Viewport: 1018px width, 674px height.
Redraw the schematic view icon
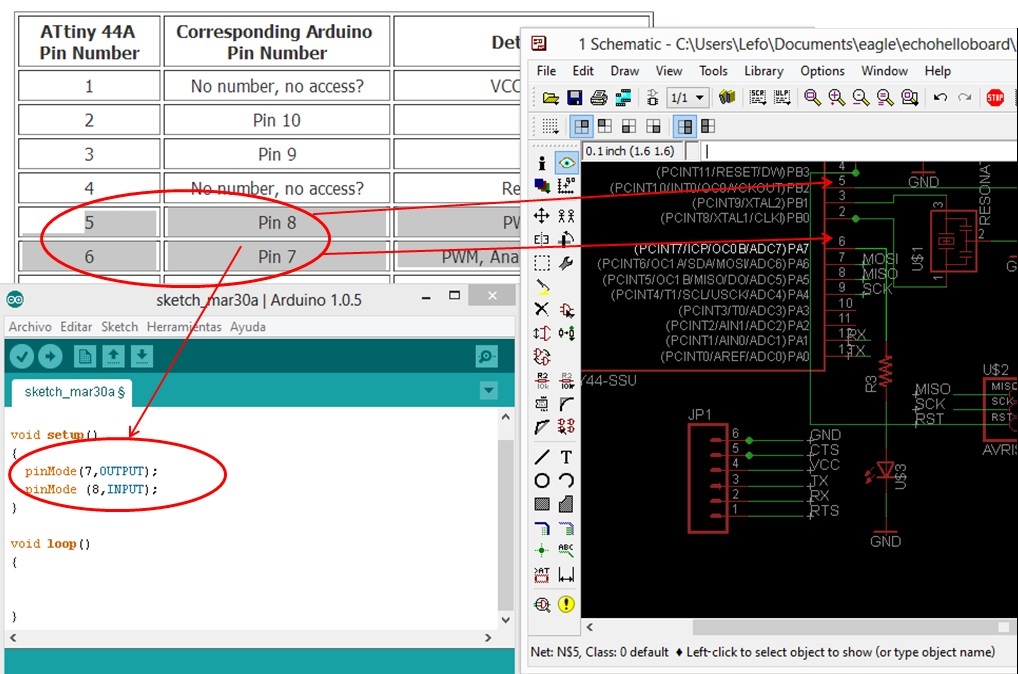click(x=885, y=98)
